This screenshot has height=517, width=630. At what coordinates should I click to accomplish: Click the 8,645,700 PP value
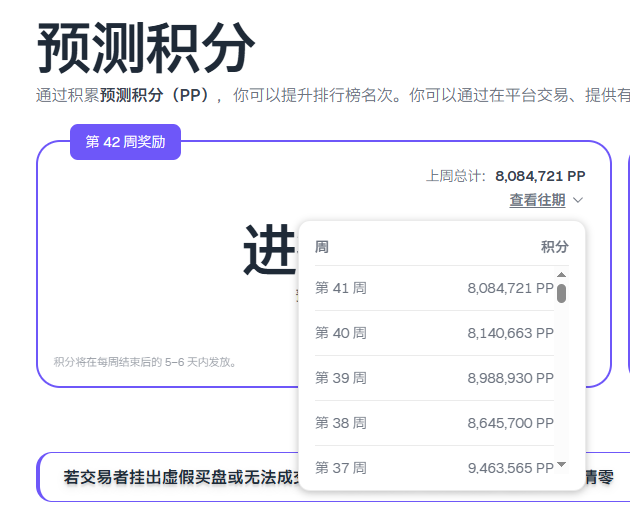[x=511, y=423]
